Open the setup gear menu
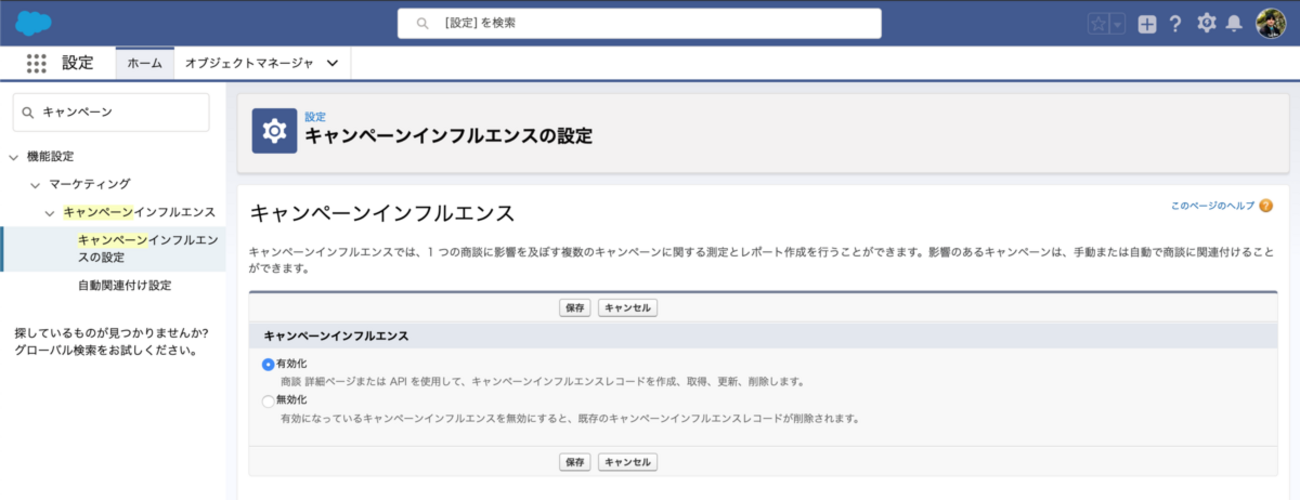This screenshot has width=1300, height=500. pos(1206,23)
